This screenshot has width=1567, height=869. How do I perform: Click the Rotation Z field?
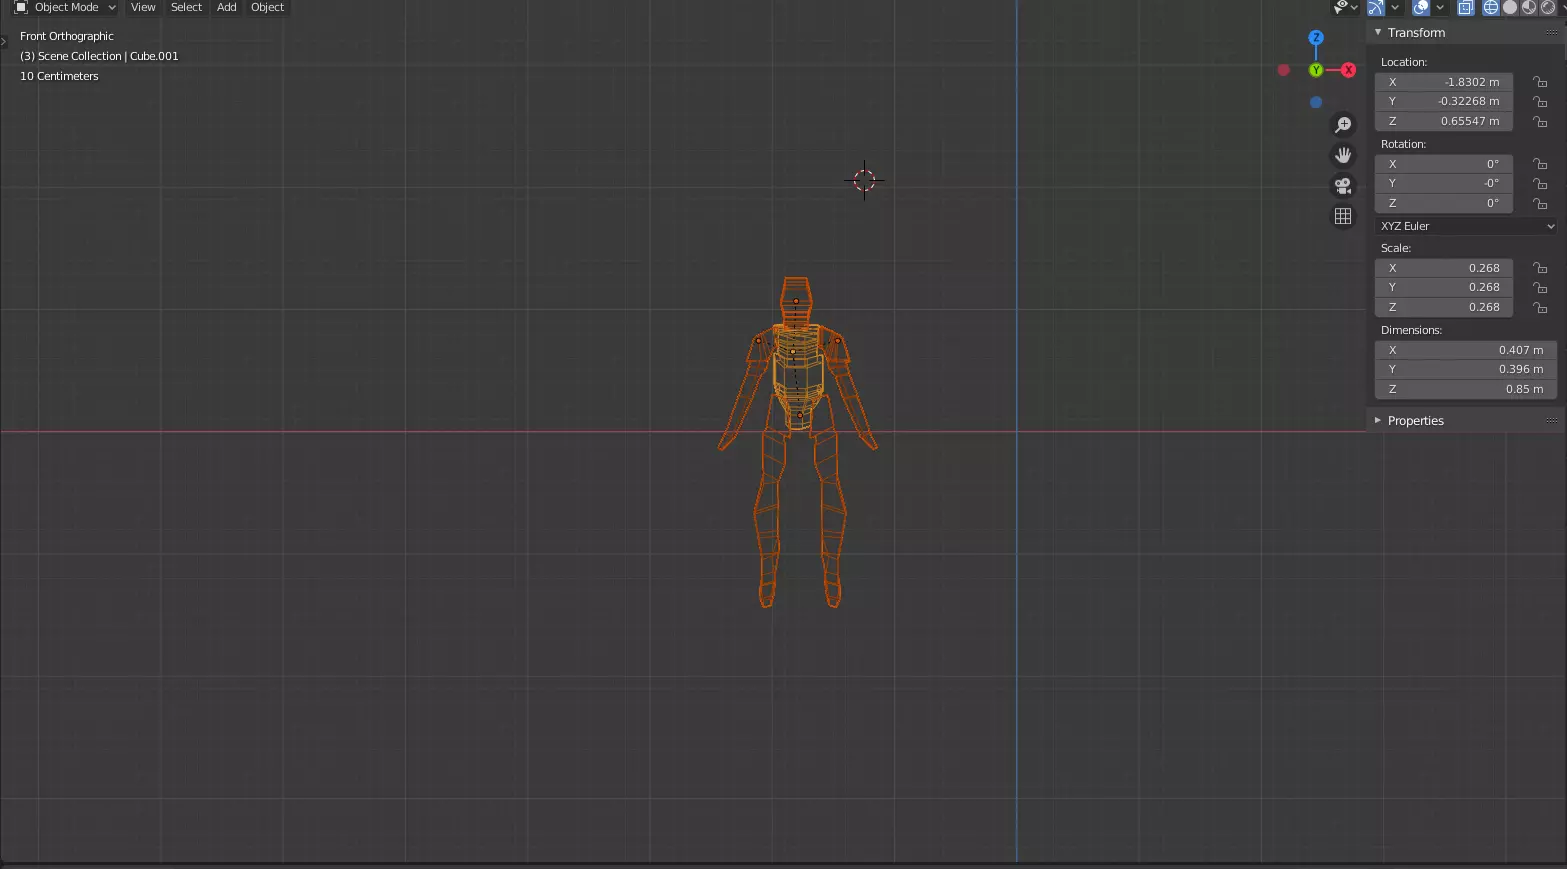(1444, 203)
